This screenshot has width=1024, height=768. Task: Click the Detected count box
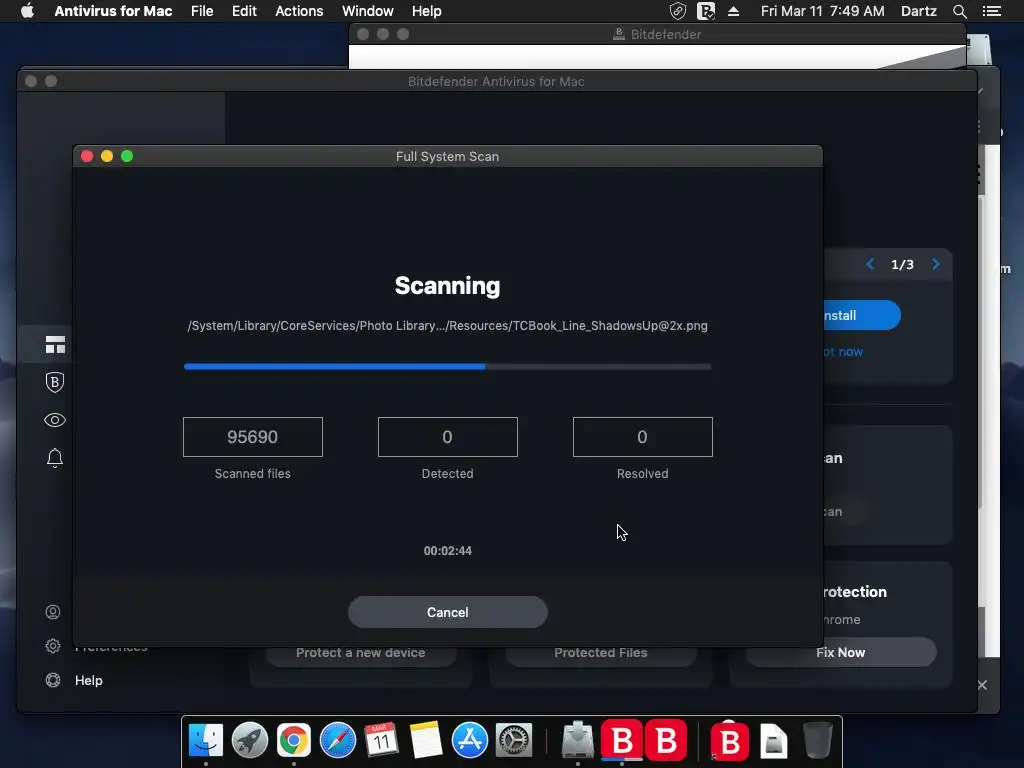point(447,437)
